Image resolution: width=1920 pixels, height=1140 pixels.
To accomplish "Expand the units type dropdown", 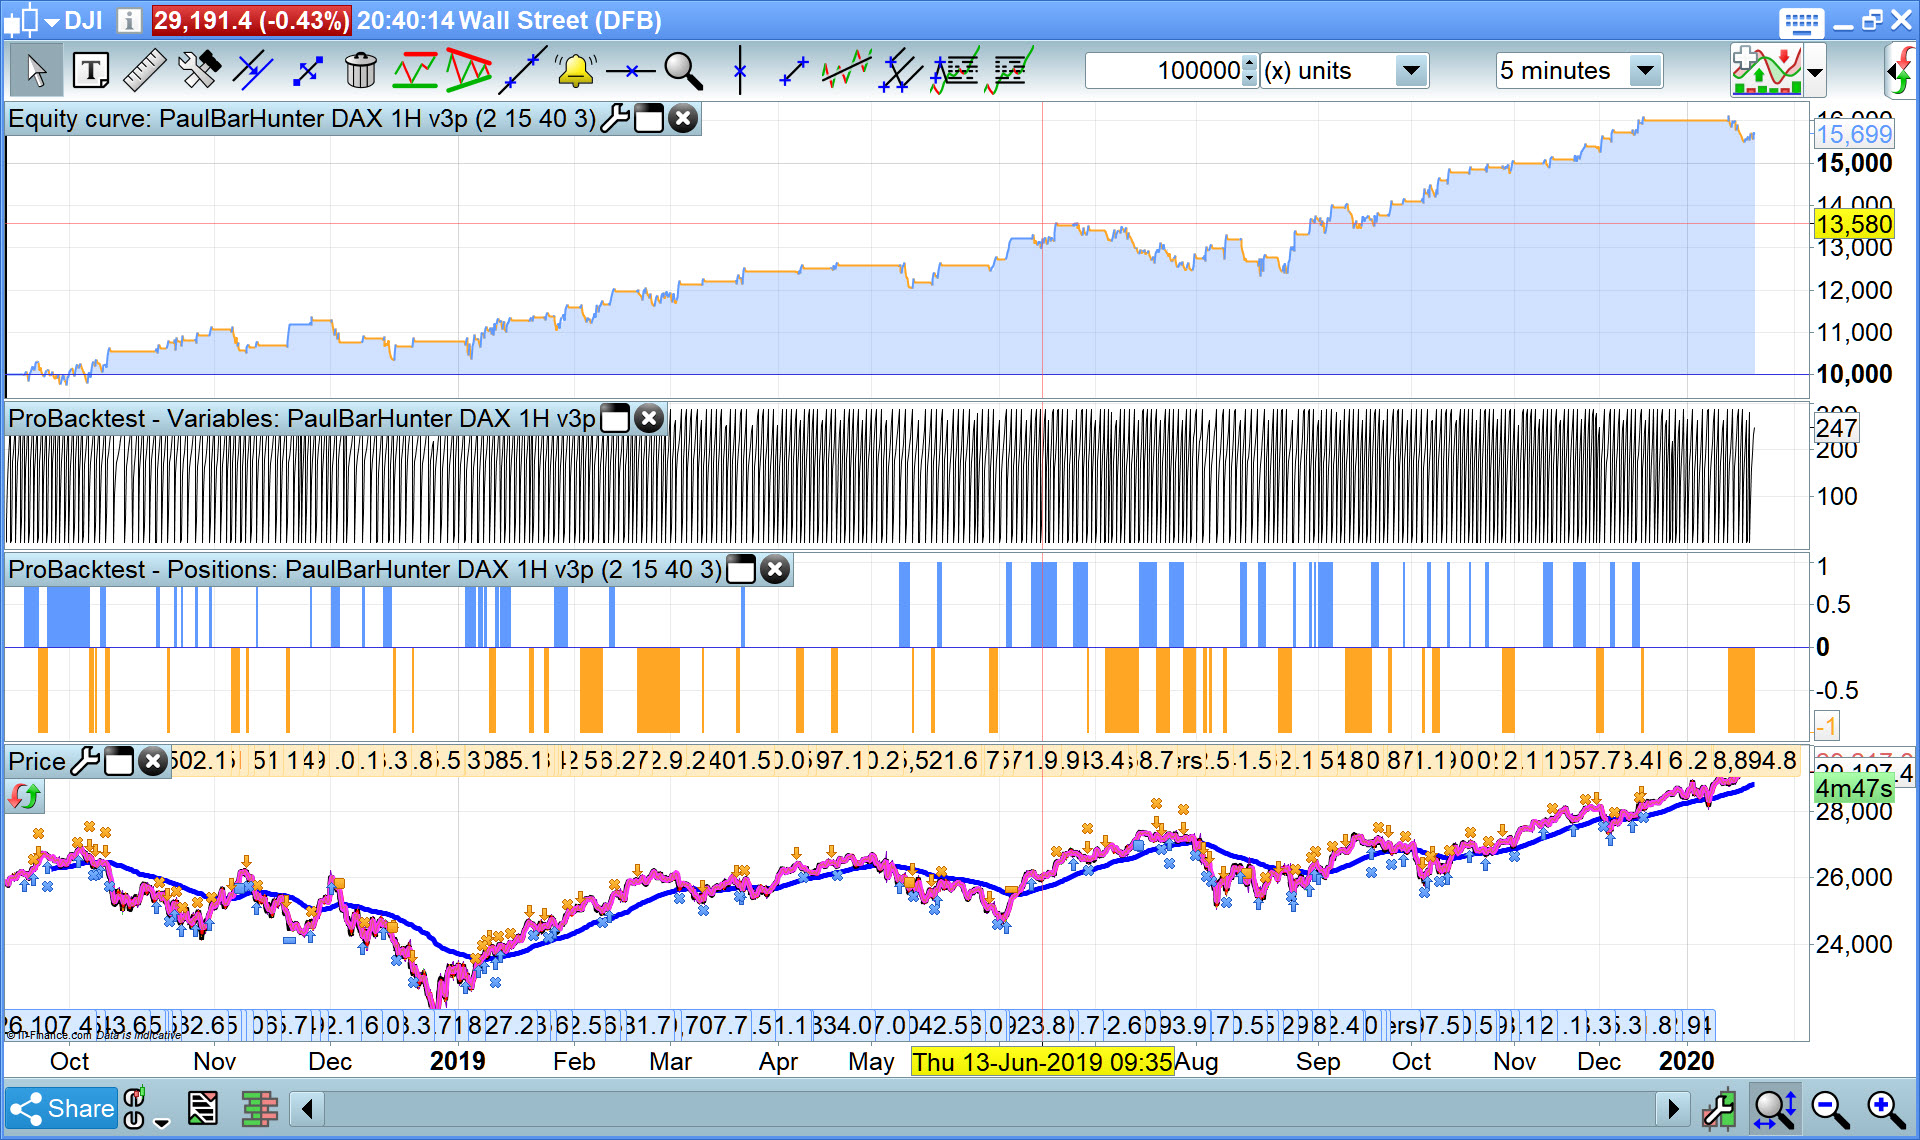I will click(x=1410, y=71).
